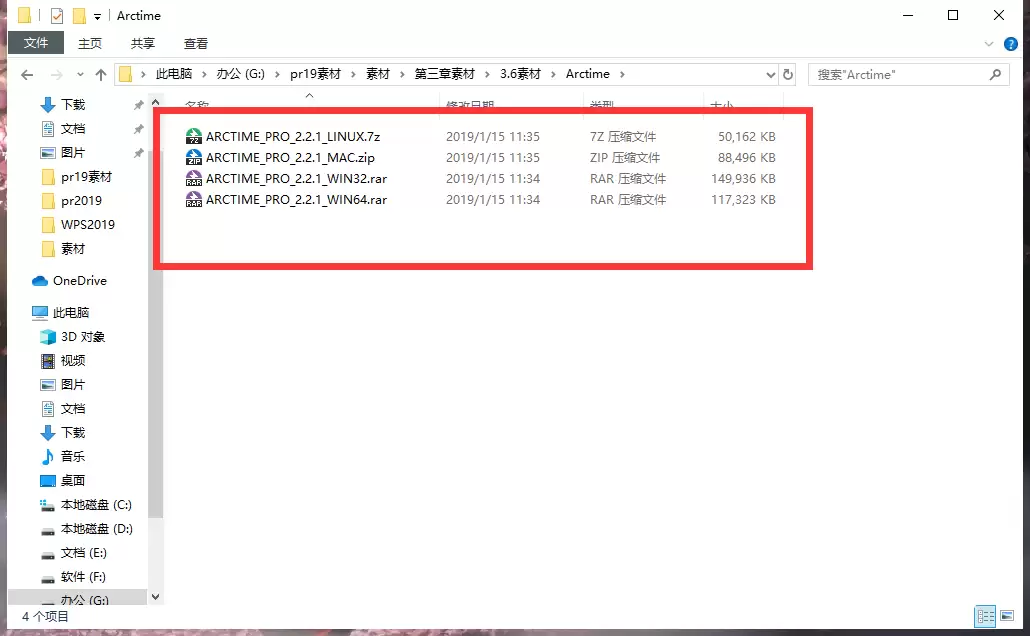Open 3D 对象 in navigation pane

coord(83,337)
